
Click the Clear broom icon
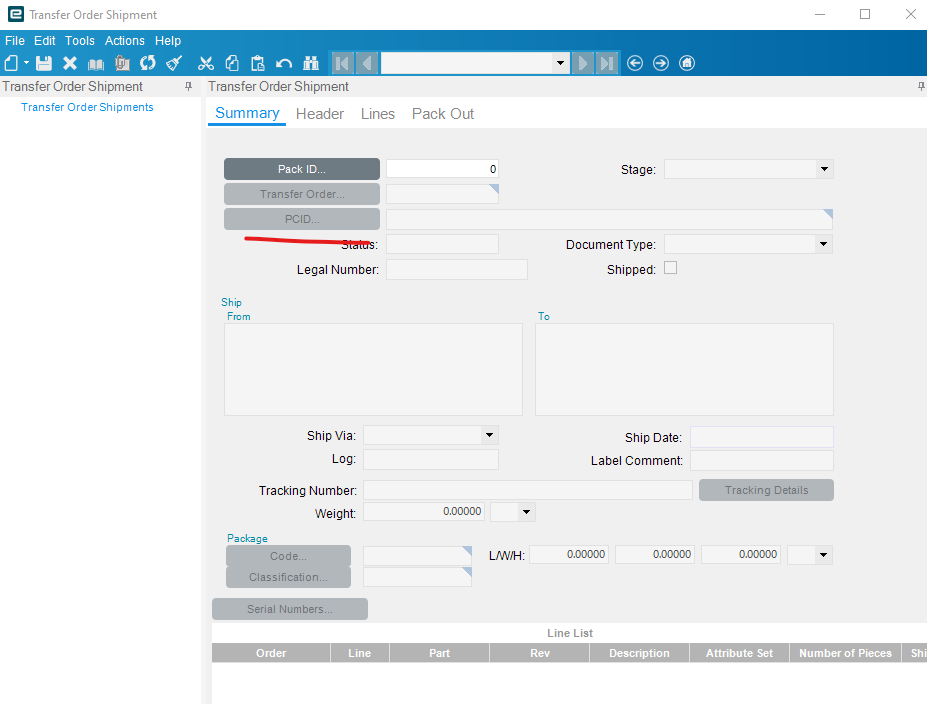pyautogui.click(x=174, y=63)
